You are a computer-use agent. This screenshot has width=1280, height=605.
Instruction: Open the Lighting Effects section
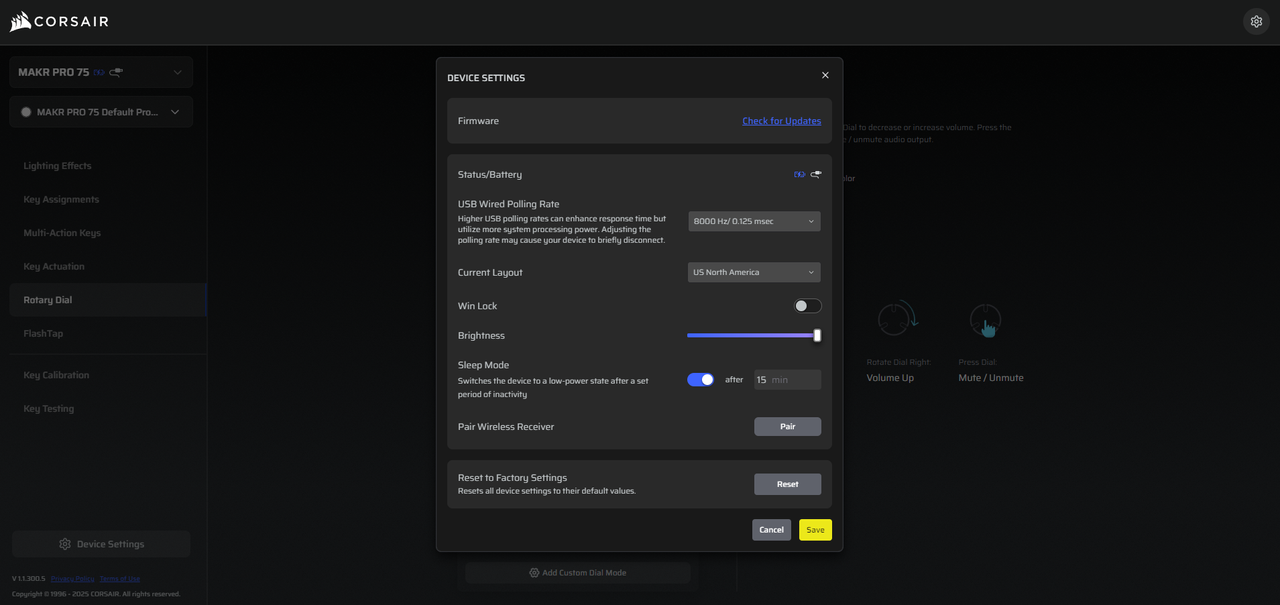coord(57,166)
